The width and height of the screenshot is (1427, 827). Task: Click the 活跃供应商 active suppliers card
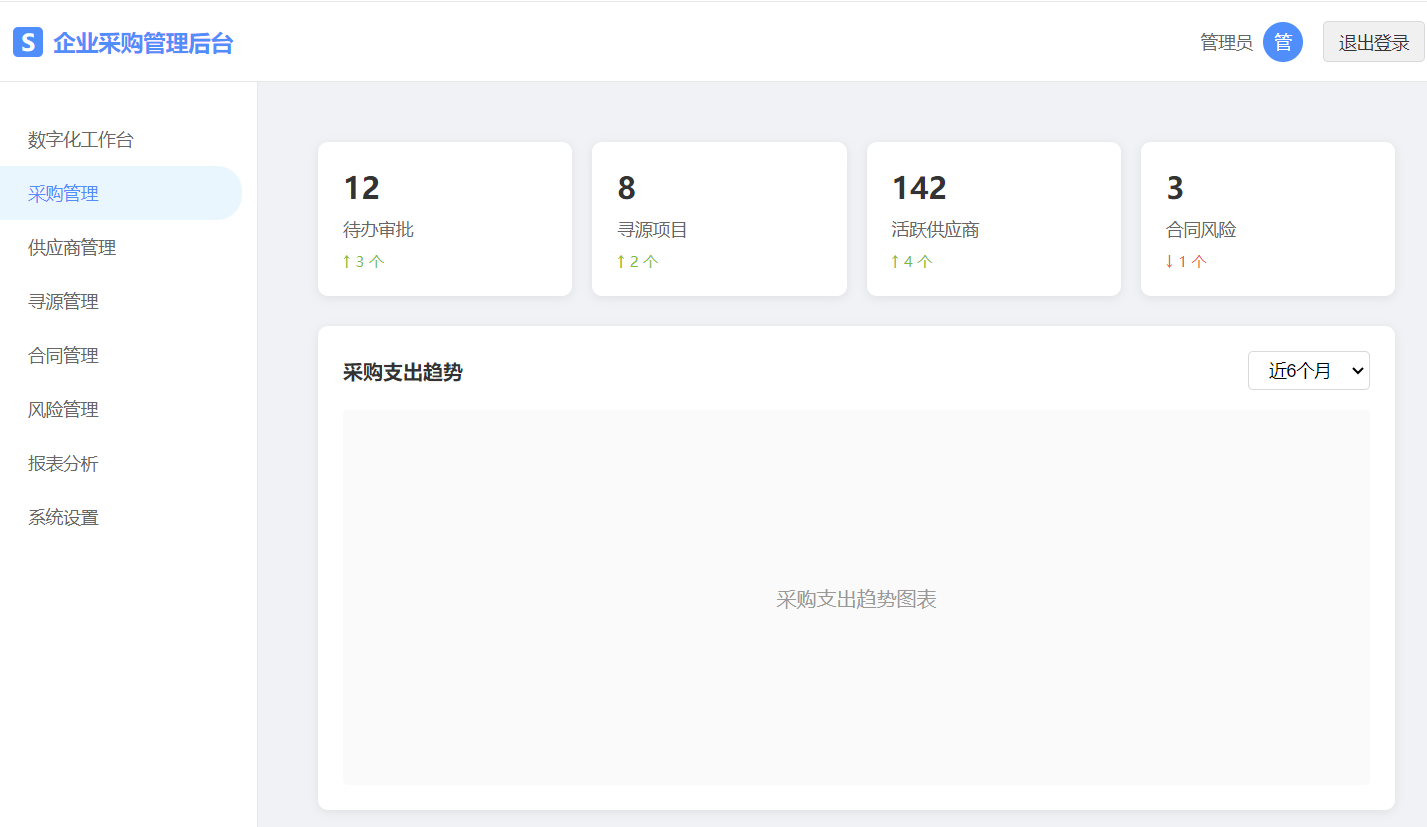pyautogui.click(x=992, y=218)
